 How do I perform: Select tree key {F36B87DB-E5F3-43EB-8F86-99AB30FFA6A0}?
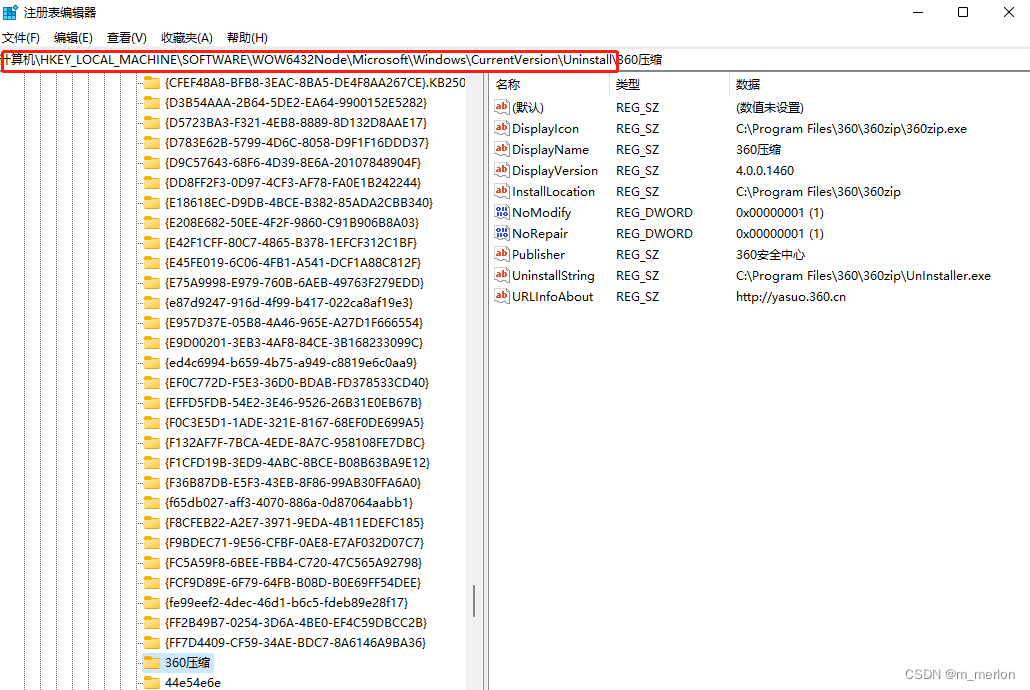point(292,482)
